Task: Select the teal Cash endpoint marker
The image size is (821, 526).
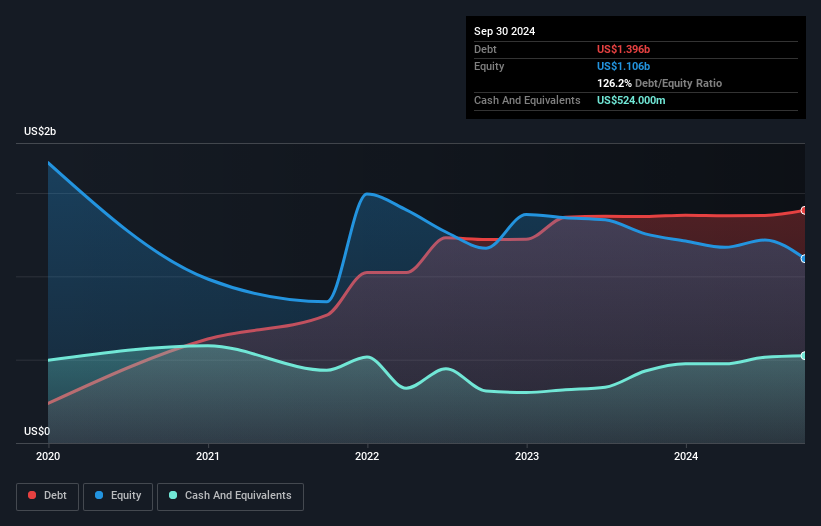Action: 804,356
